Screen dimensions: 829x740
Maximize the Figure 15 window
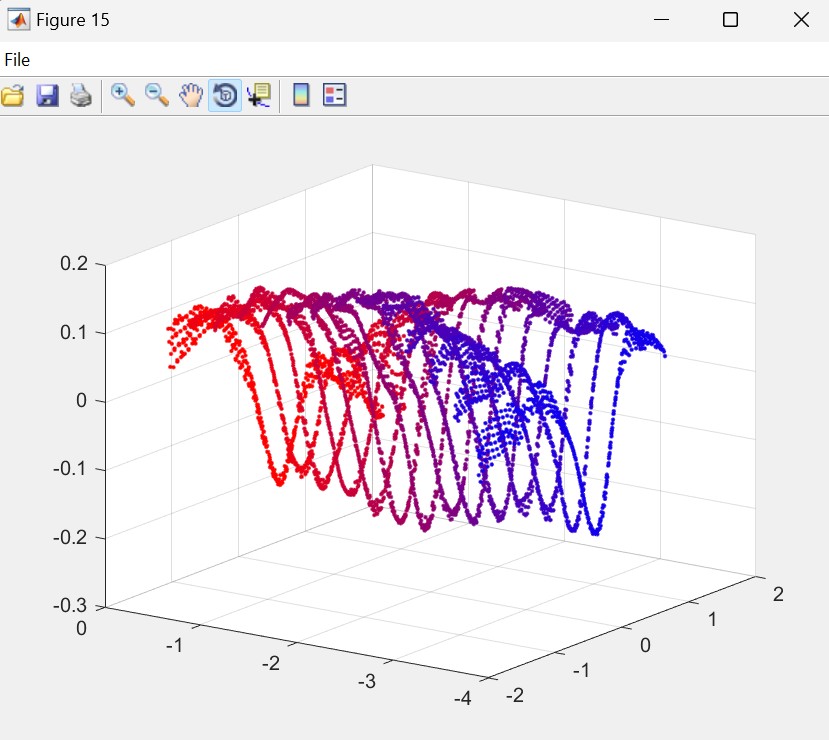pos(730,20)
